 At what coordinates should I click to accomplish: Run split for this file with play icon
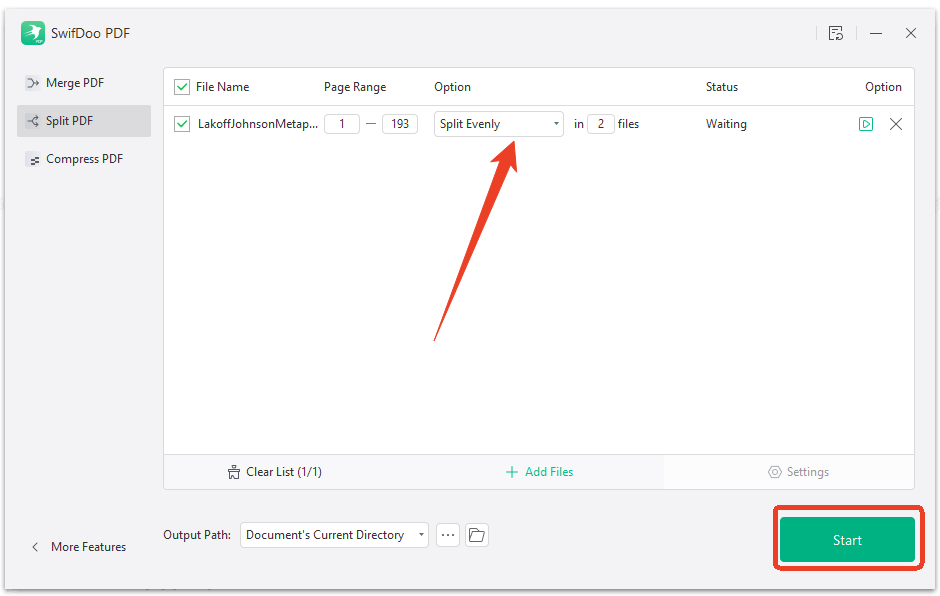tap(866, 124)
